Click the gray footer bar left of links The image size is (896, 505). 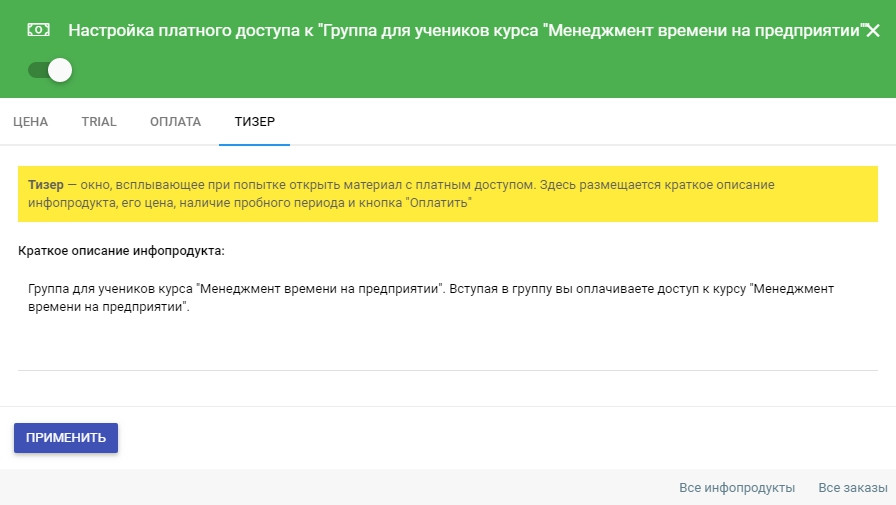pyautogui.click(x=300, y=488)
